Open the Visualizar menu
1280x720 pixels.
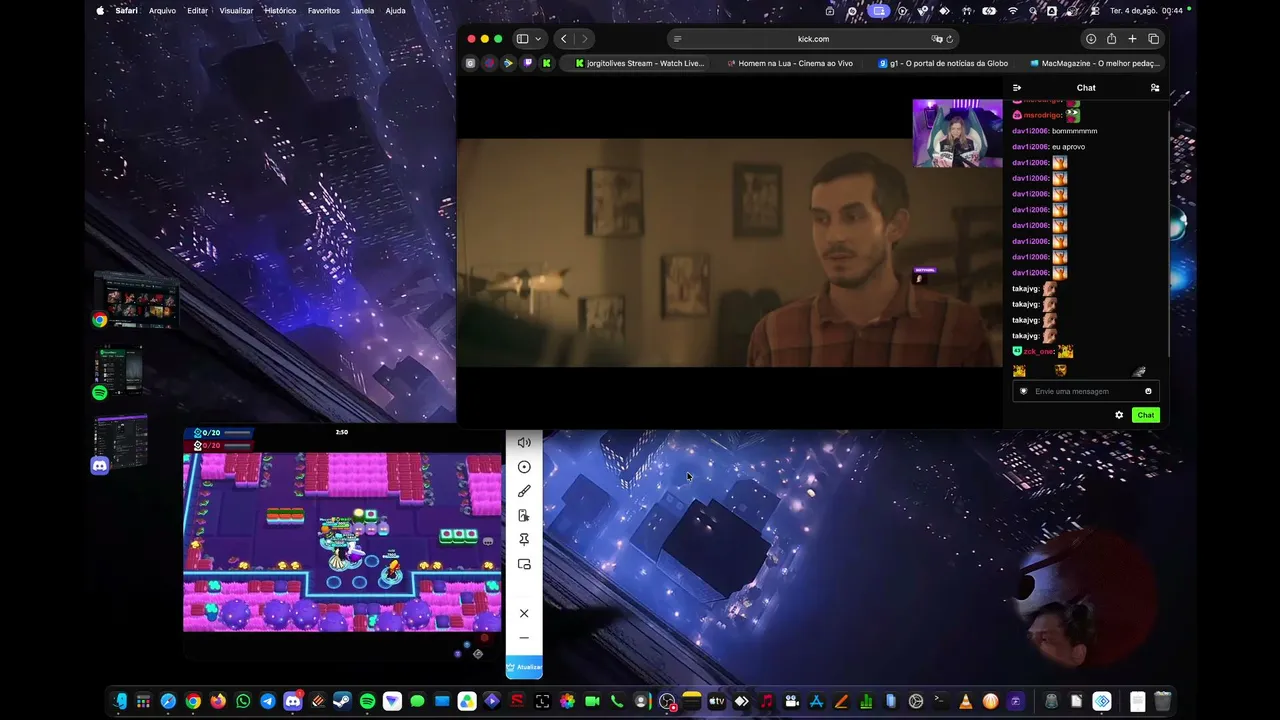[x=236, y=11]
